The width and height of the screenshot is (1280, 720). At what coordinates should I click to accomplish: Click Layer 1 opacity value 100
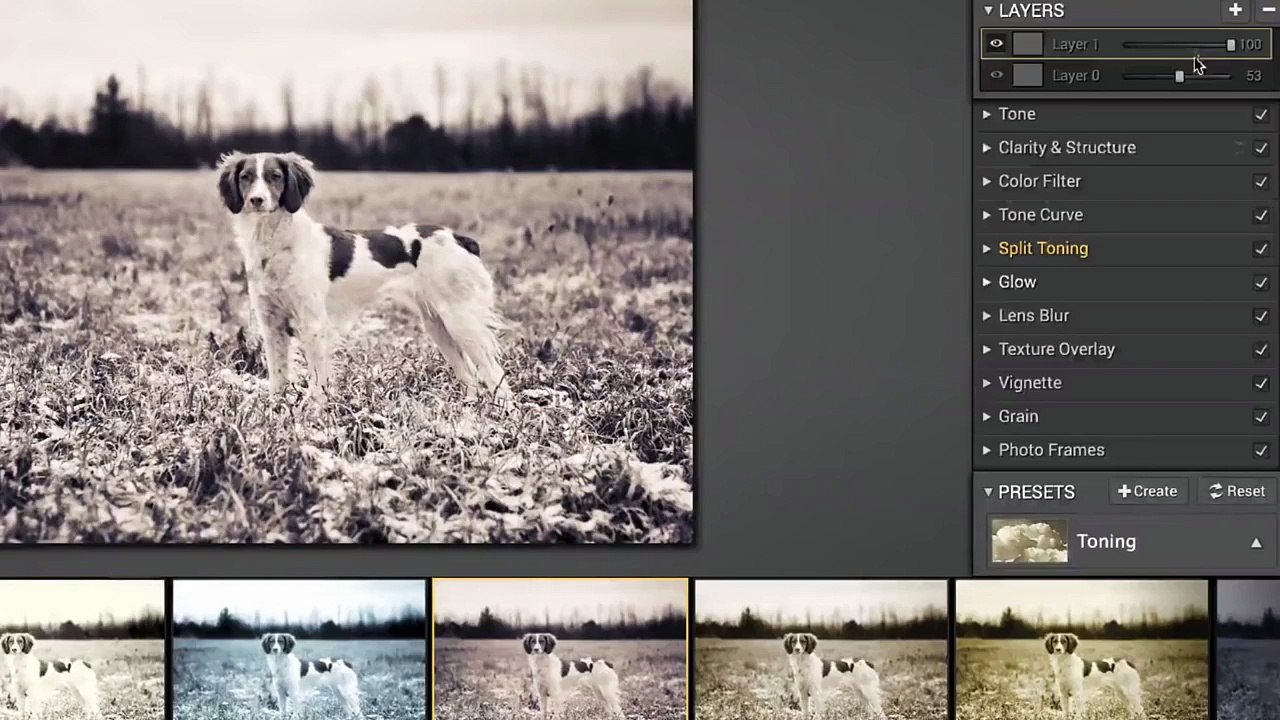pyautogui.click(x=1250, y=45)
